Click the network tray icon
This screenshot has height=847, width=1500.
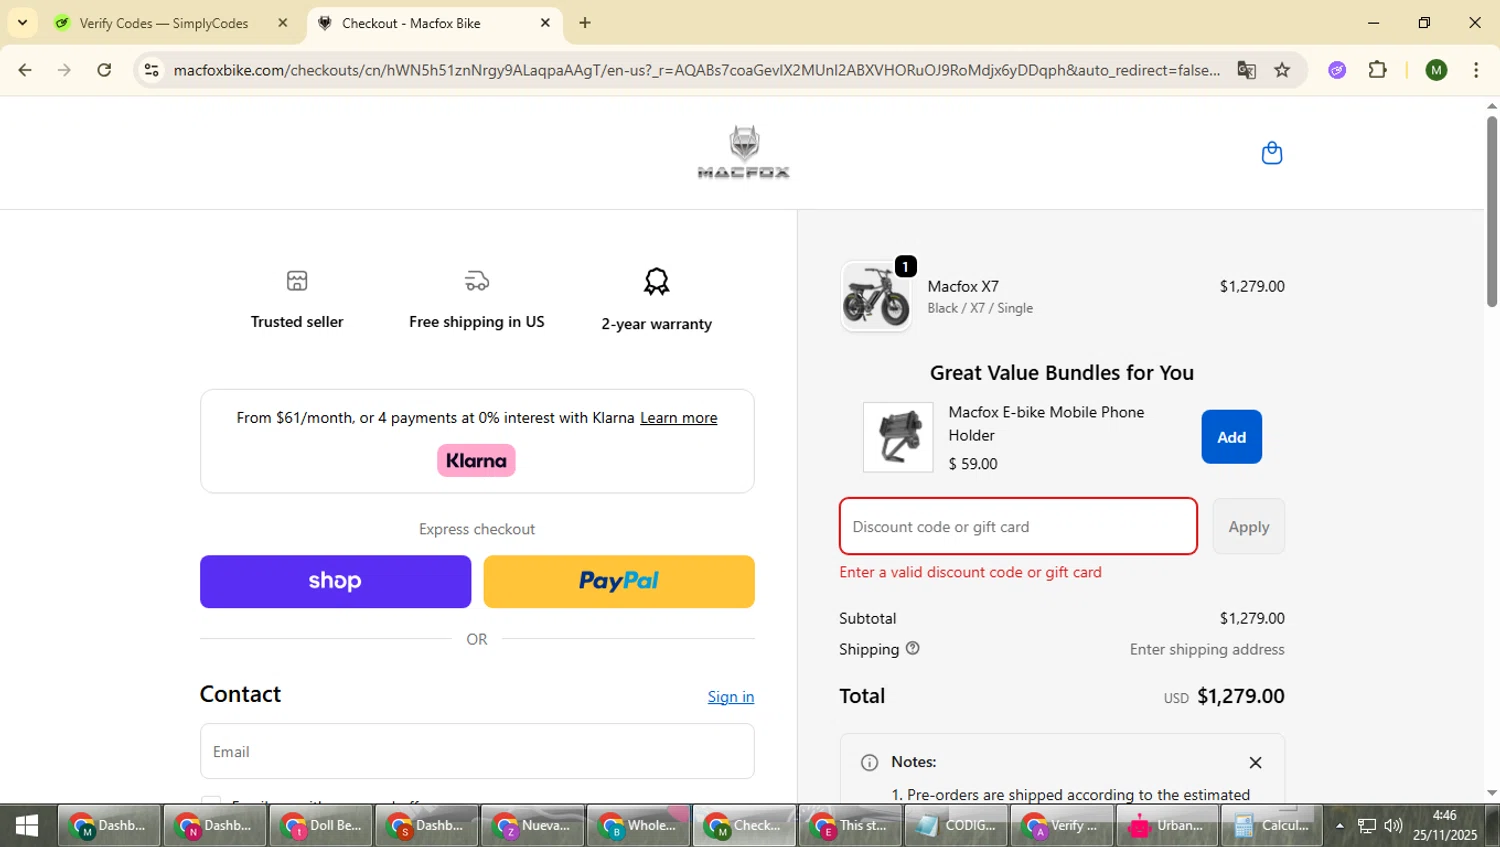1366,826
